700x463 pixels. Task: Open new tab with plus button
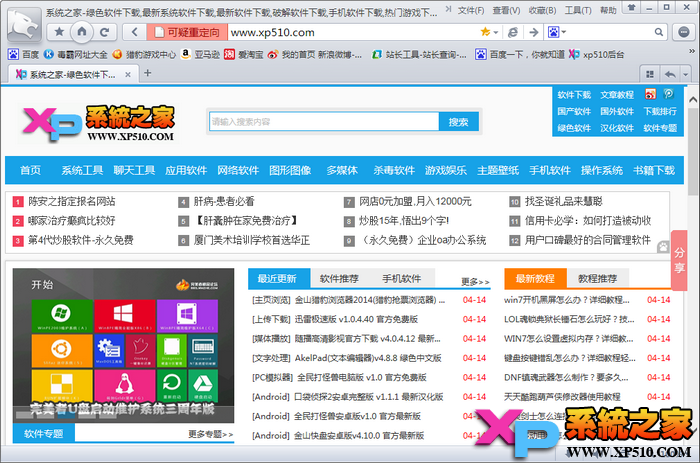pos(148,73)
